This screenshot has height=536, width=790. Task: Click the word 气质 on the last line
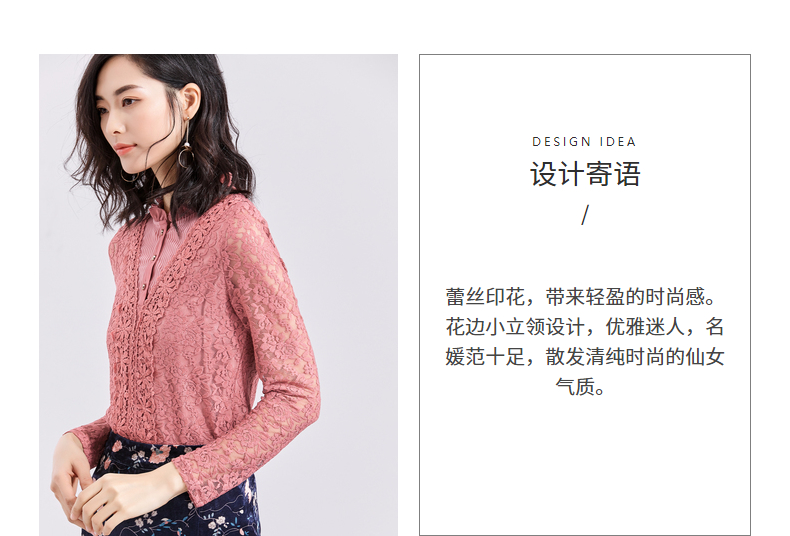[x=575, y=387]
